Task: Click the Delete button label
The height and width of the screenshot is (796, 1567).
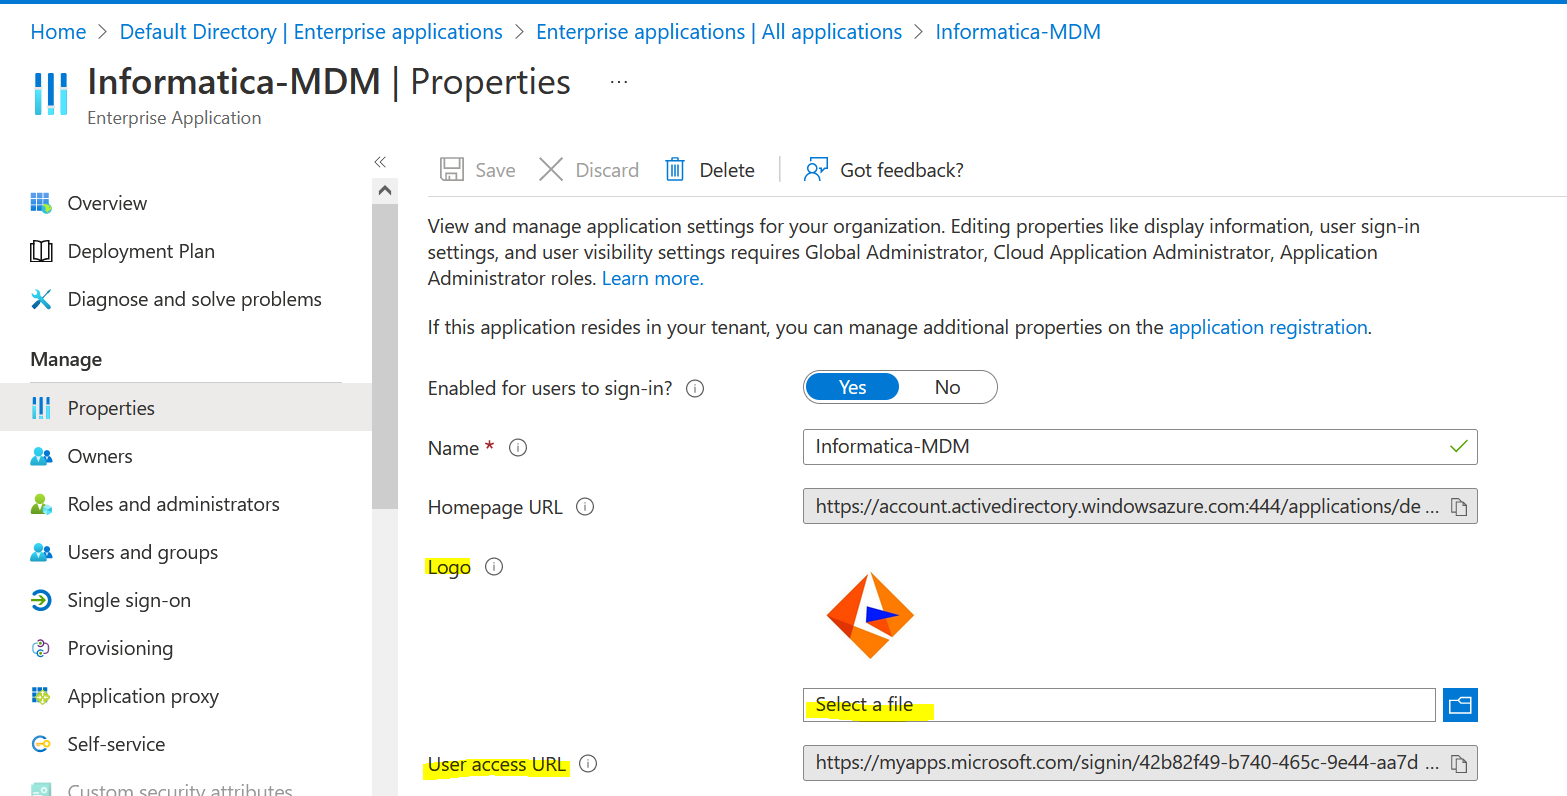Action: (x=727, y=170)
